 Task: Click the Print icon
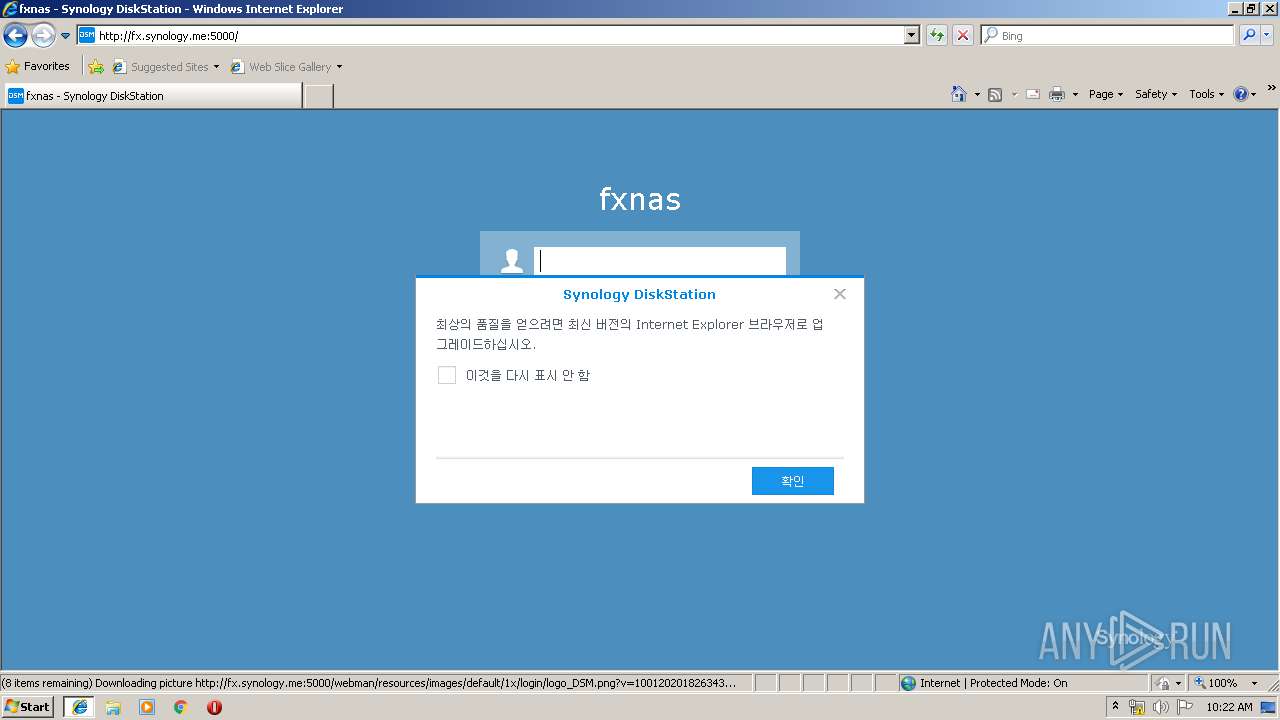tap(1057, 94)
